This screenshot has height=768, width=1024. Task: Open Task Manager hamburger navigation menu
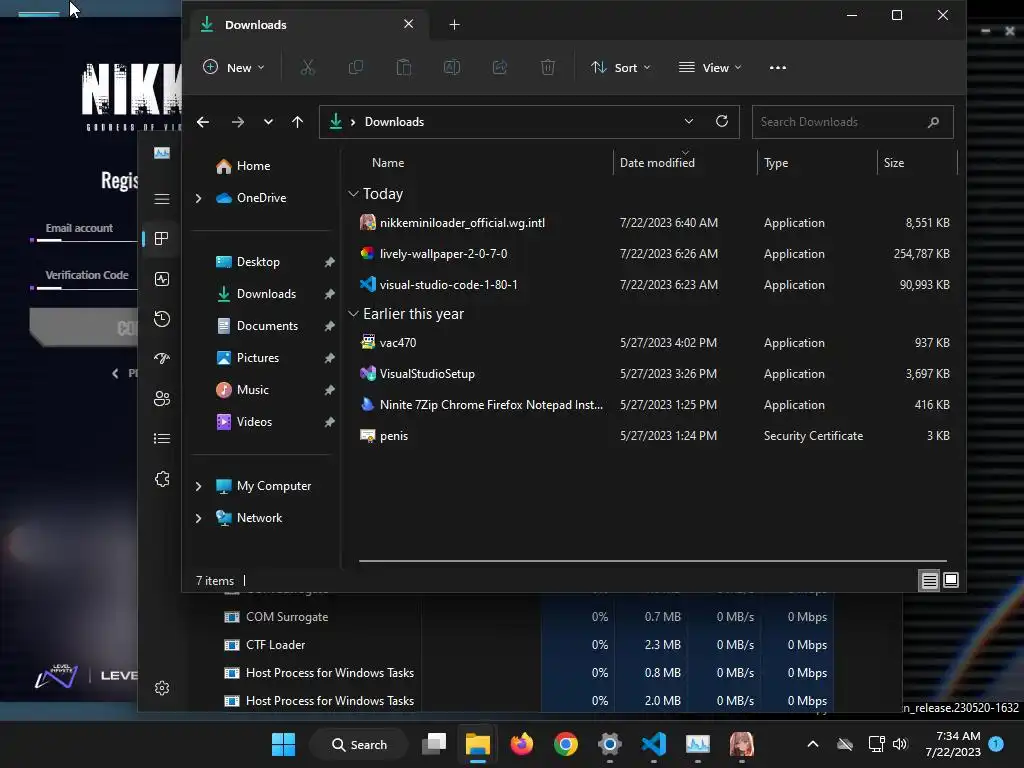click(162, 199)
